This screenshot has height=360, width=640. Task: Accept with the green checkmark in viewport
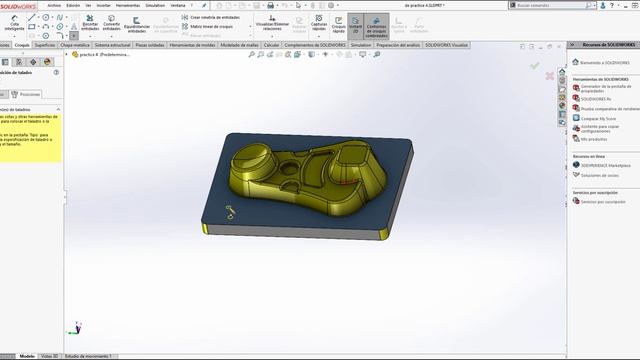click(x=534, y=66)
